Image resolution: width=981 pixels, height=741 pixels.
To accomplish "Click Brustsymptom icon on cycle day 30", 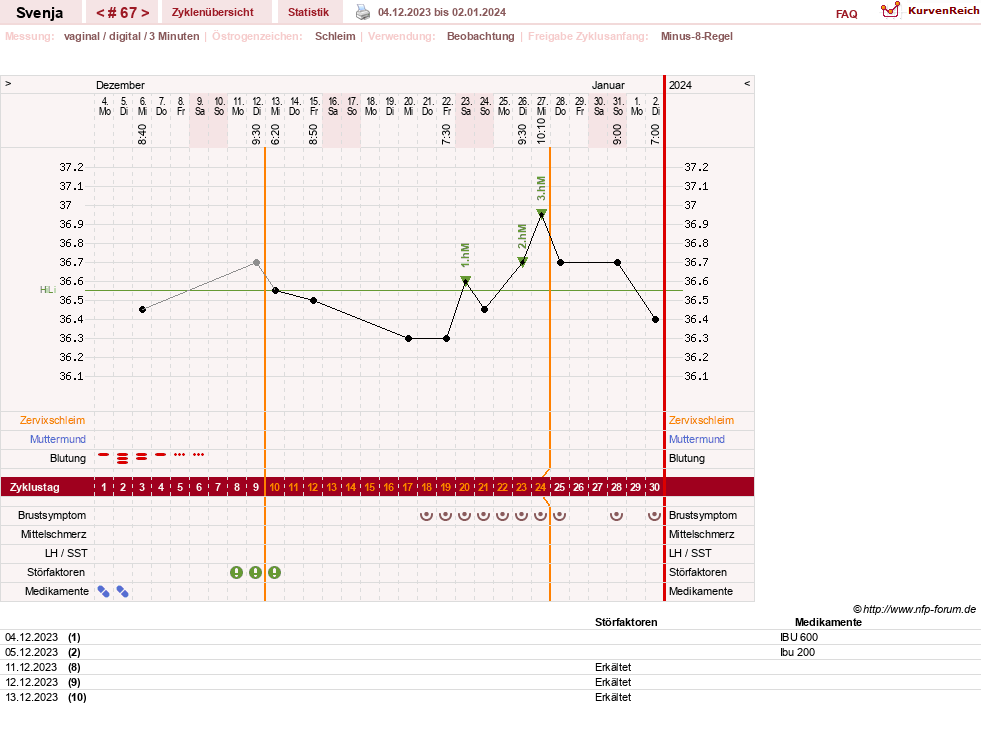I will tap(654, 515).
